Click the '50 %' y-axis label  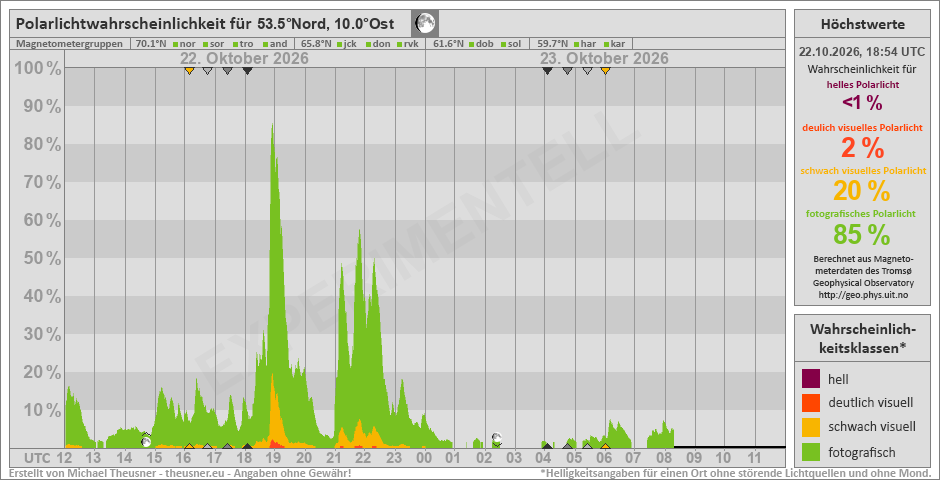[x=42, y=258]
